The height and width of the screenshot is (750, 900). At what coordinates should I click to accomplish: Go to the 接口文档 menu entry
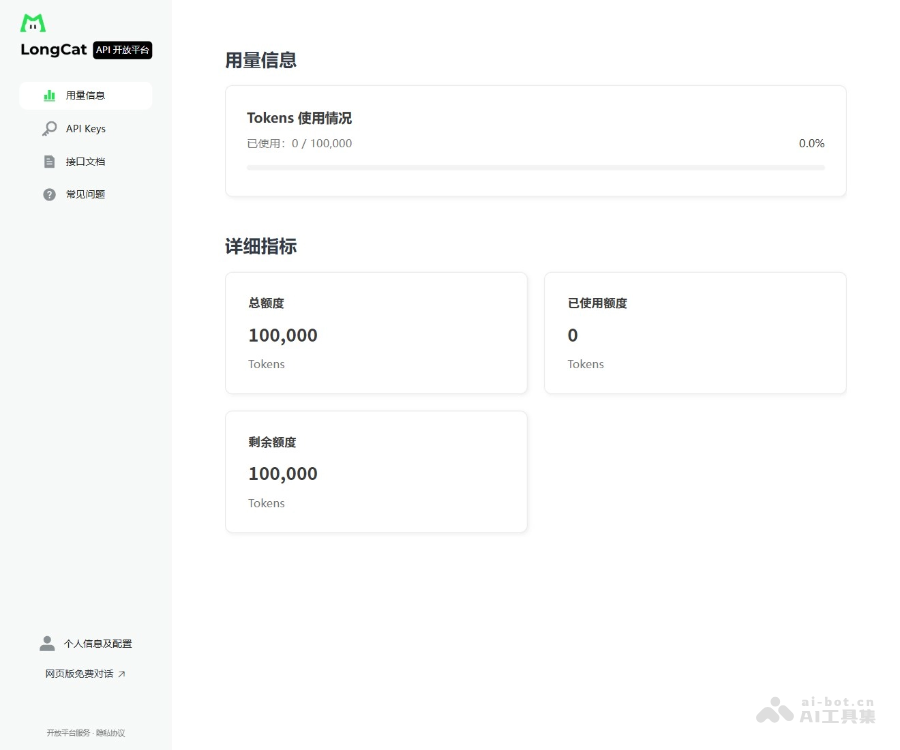coord(85,162)
